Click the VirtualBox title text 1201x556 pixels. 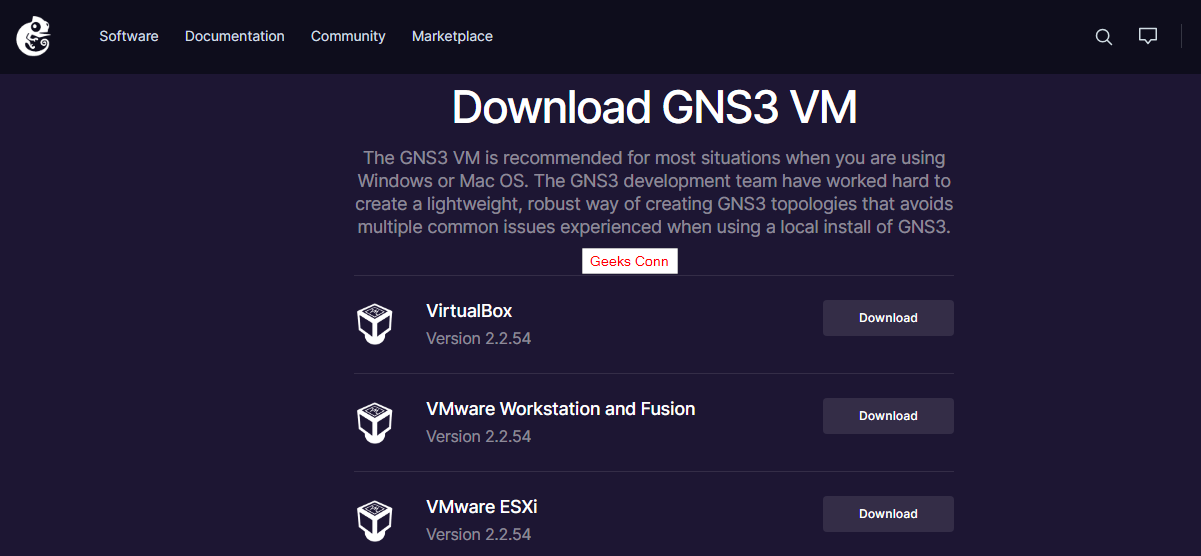(469, 311)
